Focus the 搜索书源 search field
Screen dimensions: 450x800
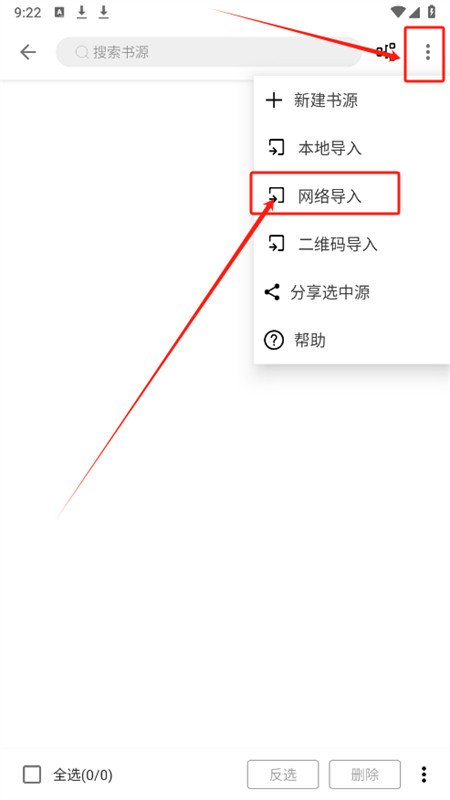pyautogui.click(x=209, y=52)
